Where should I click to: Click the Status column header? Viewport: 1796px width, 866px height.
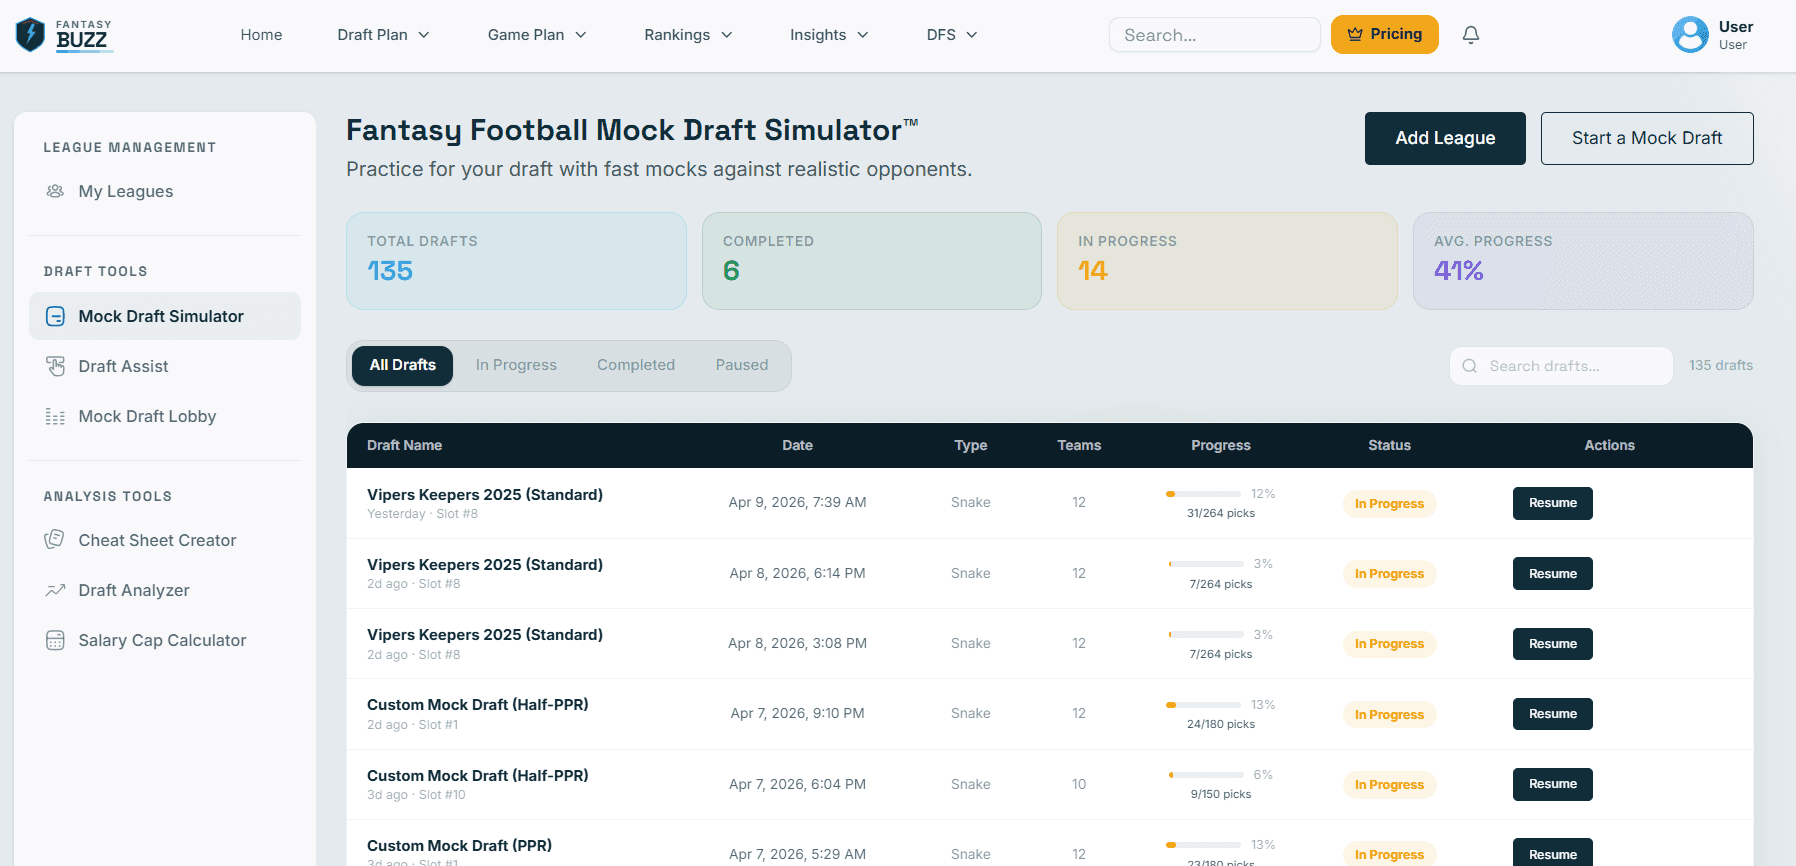(1389, 445)
